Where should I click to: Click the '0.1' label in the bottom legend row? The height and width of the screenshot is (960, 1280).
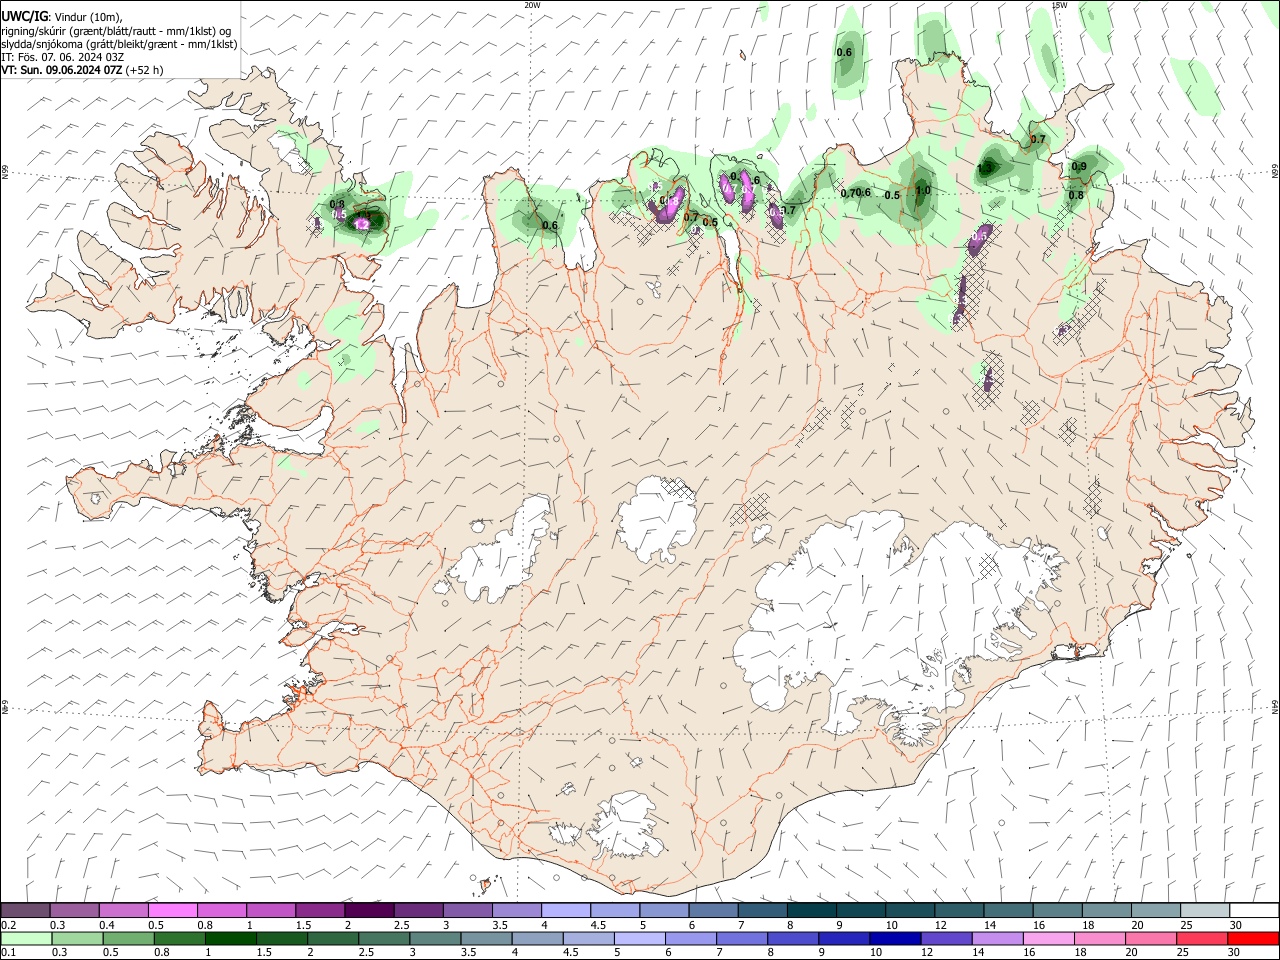pos(9,952)
